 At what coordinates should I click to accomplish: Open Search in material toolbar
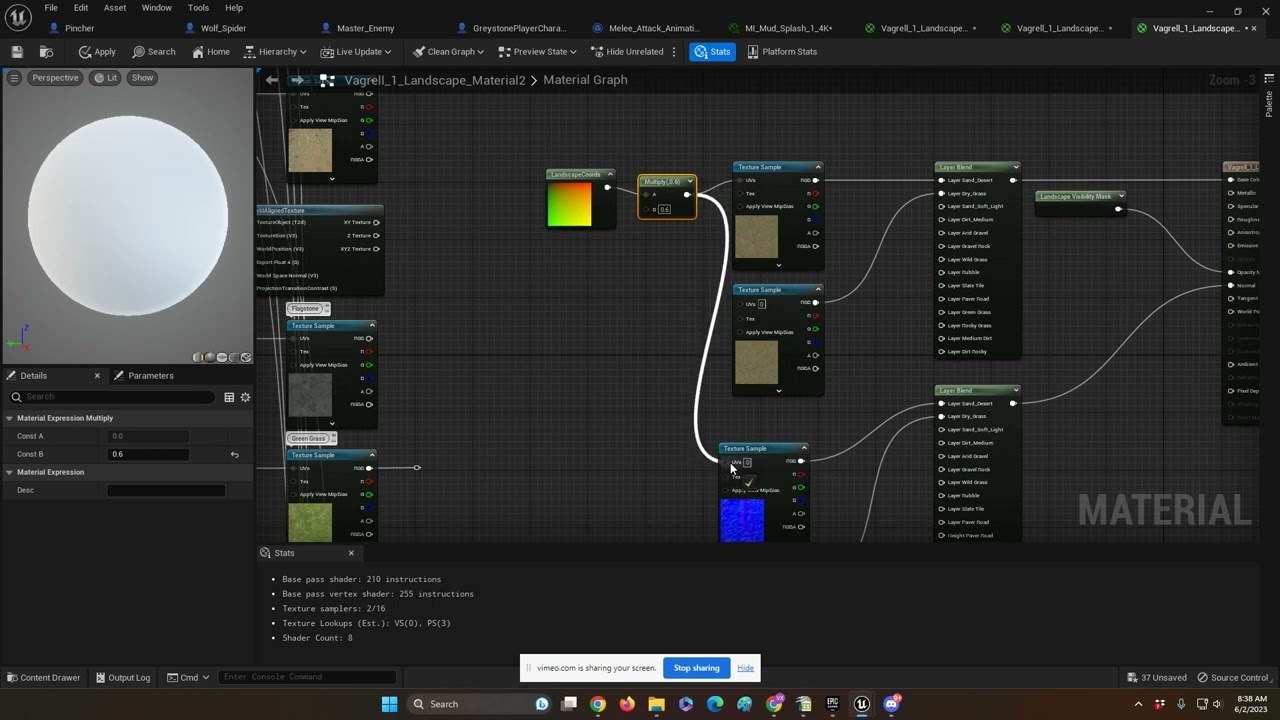[x=153, y=51]
